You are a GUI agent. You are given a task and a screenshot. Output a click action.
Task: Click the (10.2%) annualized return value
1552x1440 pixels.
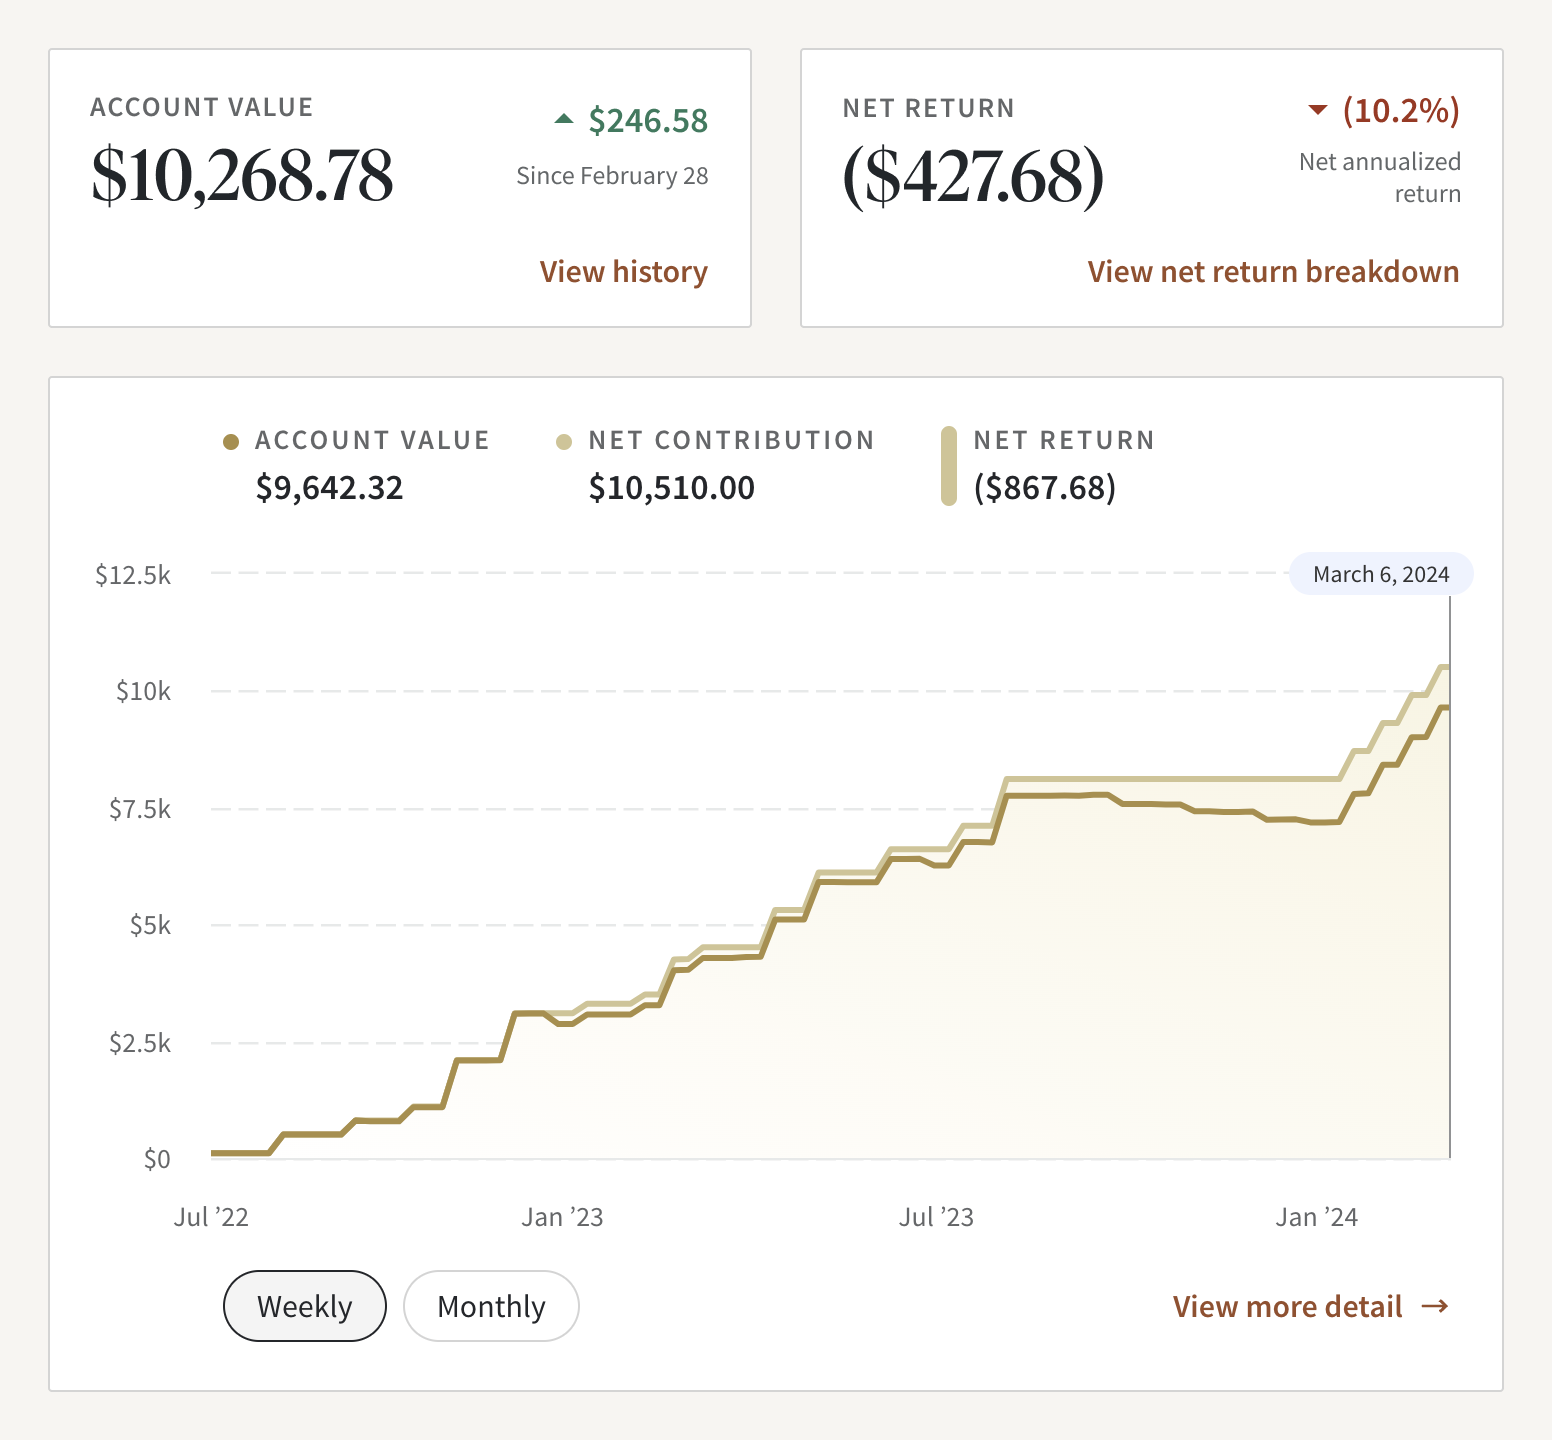pyautogui.click(x=1401, y=111)
